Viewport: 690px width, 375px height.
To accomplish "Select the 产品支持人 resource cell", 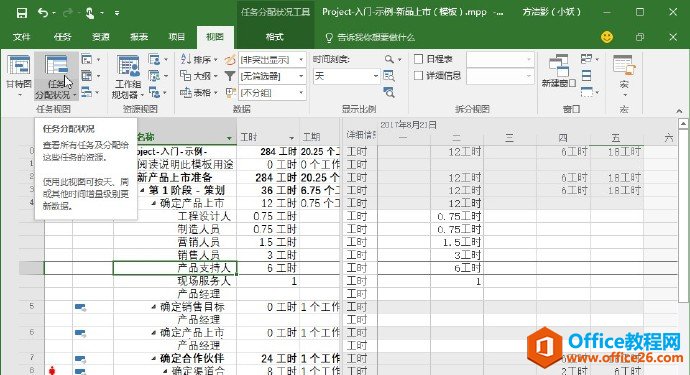I will (175, 268).
